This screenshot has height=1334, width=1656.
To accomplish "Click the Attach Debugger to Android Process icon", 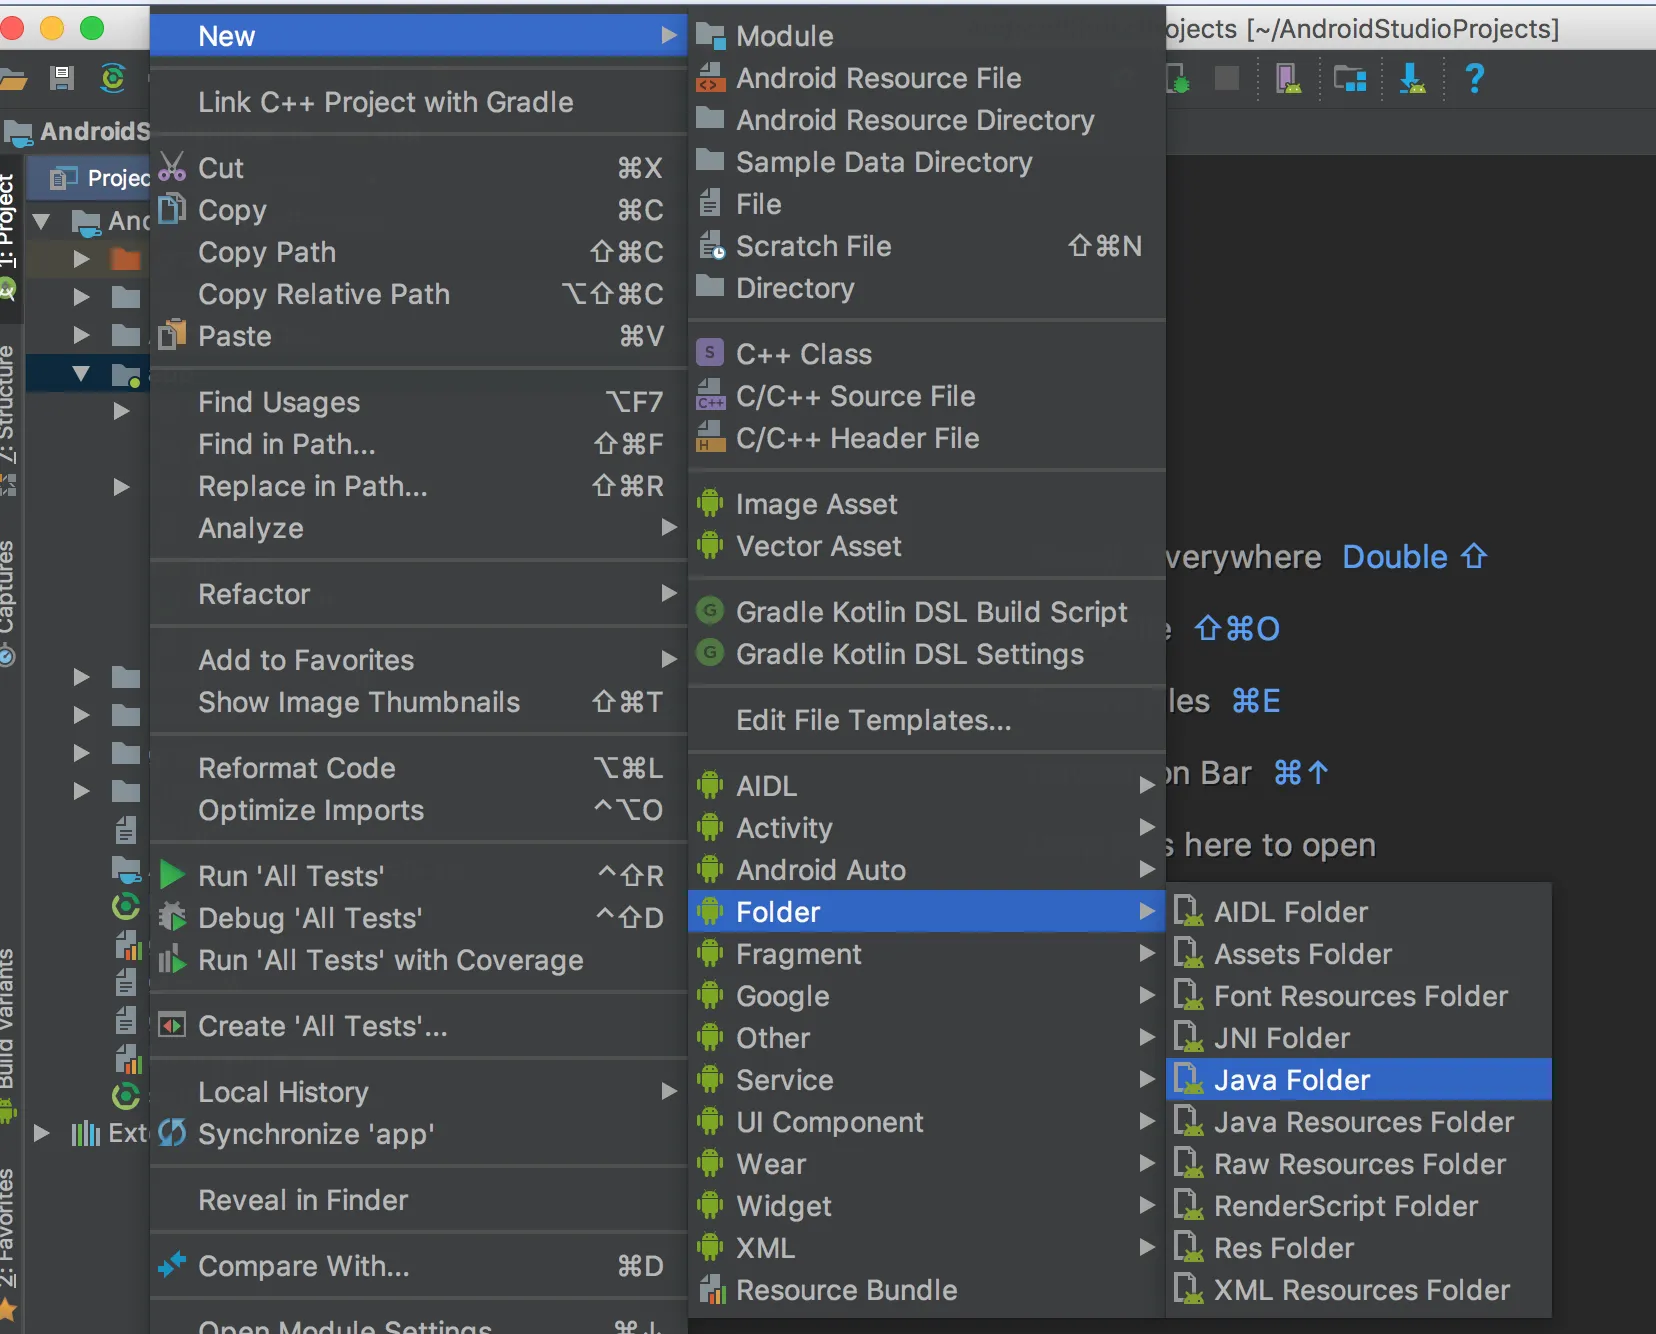I will click(1178, 78).
